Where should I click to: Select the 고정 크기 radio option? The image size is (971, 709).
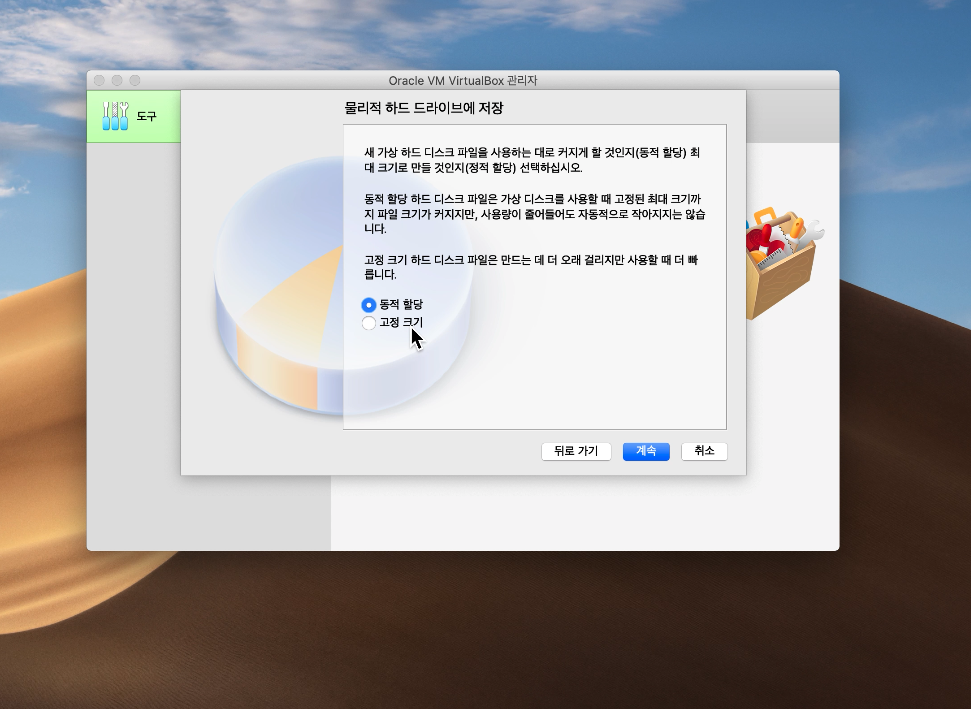click(x=368, y=323)
